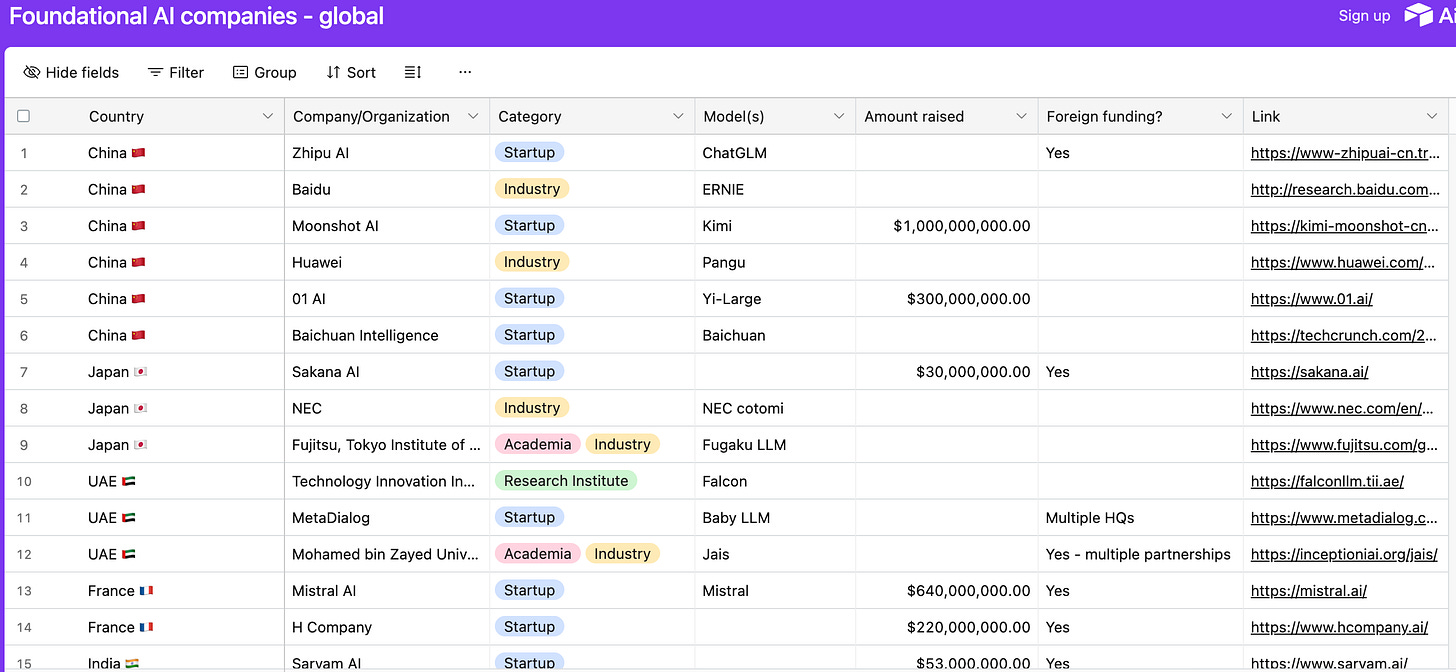
Task: Select the Jais model cell
Action: click(x=775, y=554)
